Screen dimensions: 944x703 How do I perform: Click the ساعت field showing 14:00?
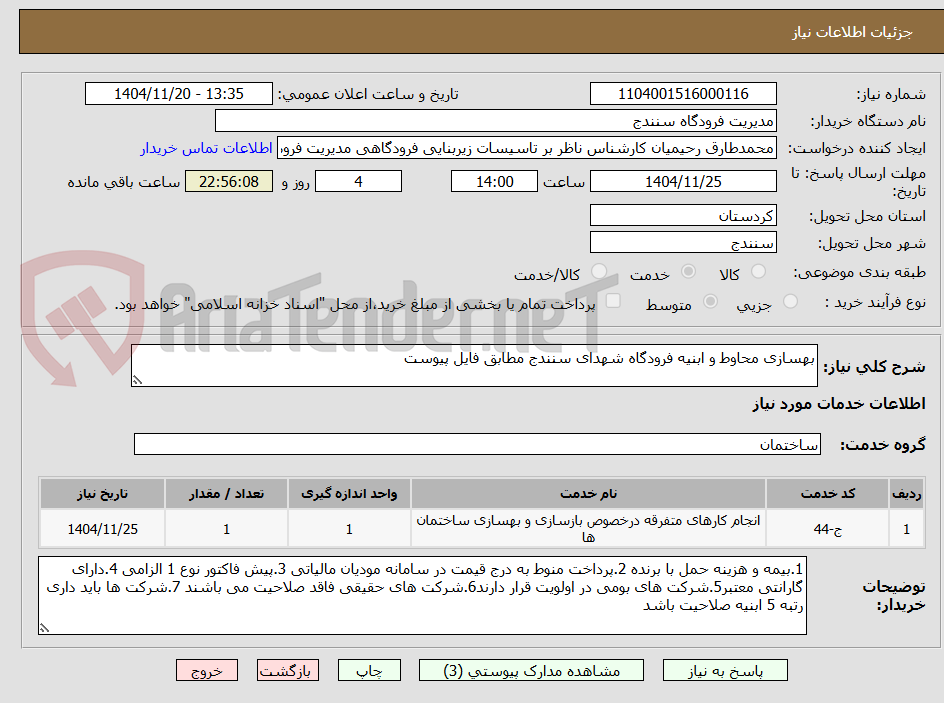[494, 181]
